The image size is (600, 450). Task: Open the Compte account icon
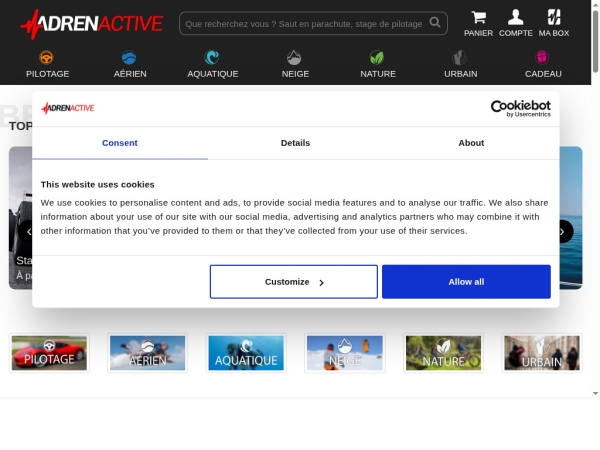click(515, 17)
